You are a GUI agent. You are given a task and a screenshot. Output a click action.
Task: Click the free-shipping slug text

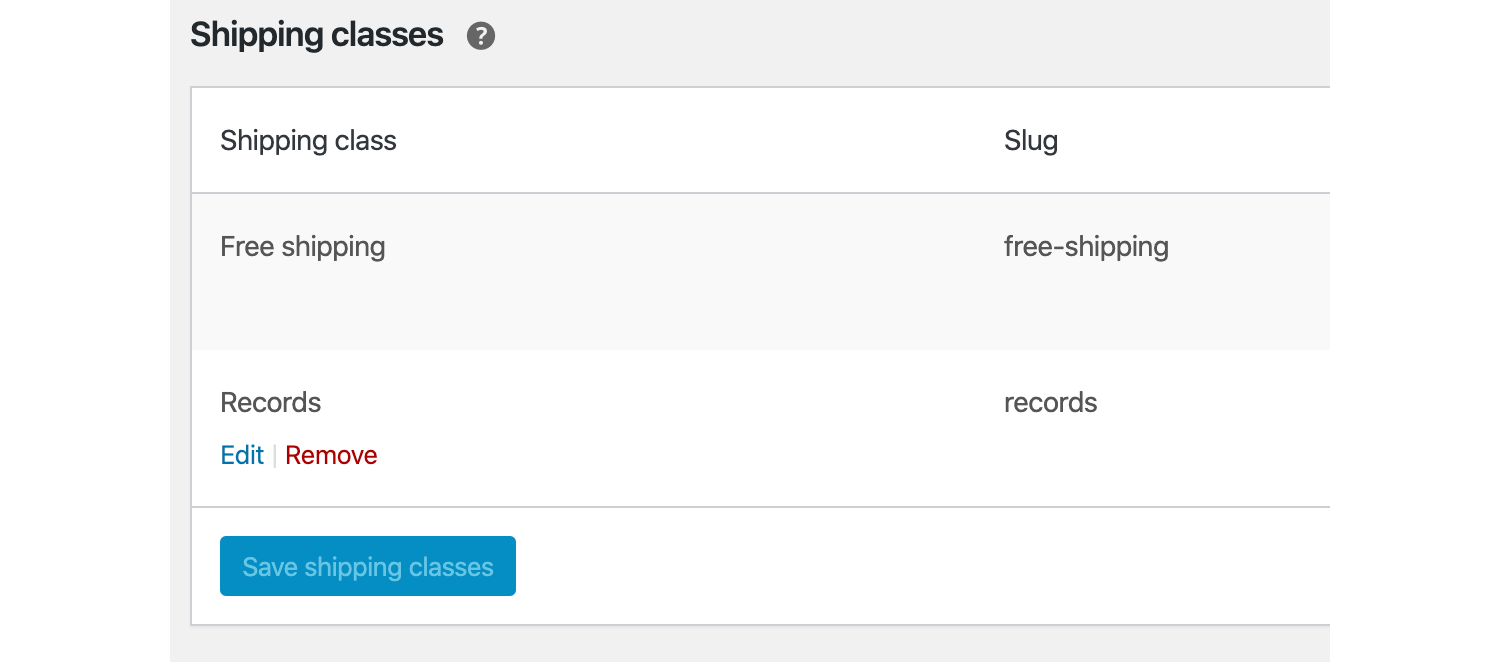(x=1086, y=247)
